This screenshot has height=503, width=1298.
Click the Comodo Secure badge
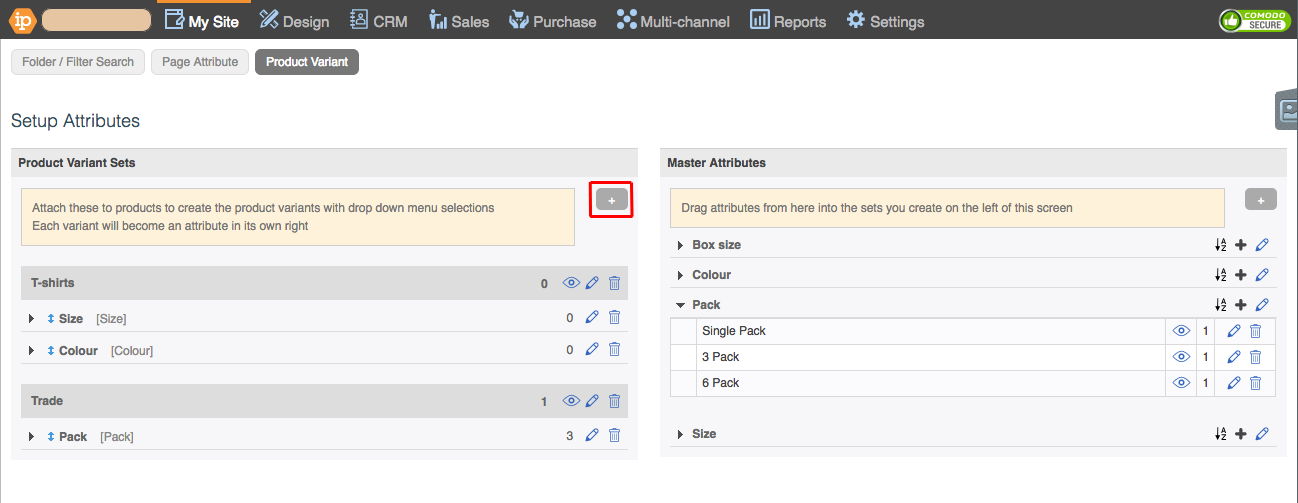[1253, 21]
